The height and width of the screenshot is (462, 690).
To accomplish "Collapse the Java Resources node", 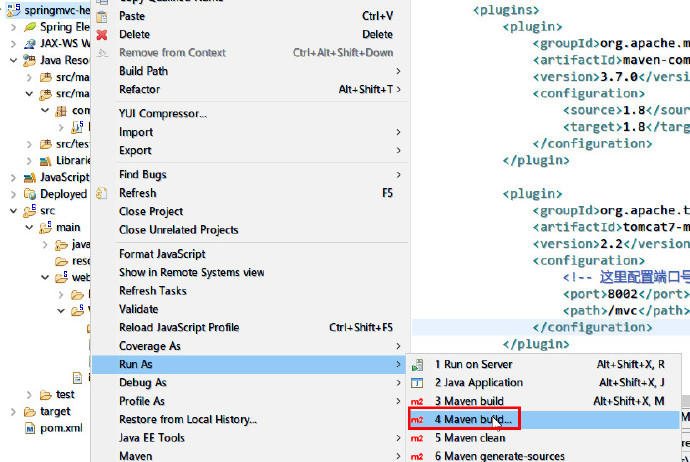I will pos(13,60).
